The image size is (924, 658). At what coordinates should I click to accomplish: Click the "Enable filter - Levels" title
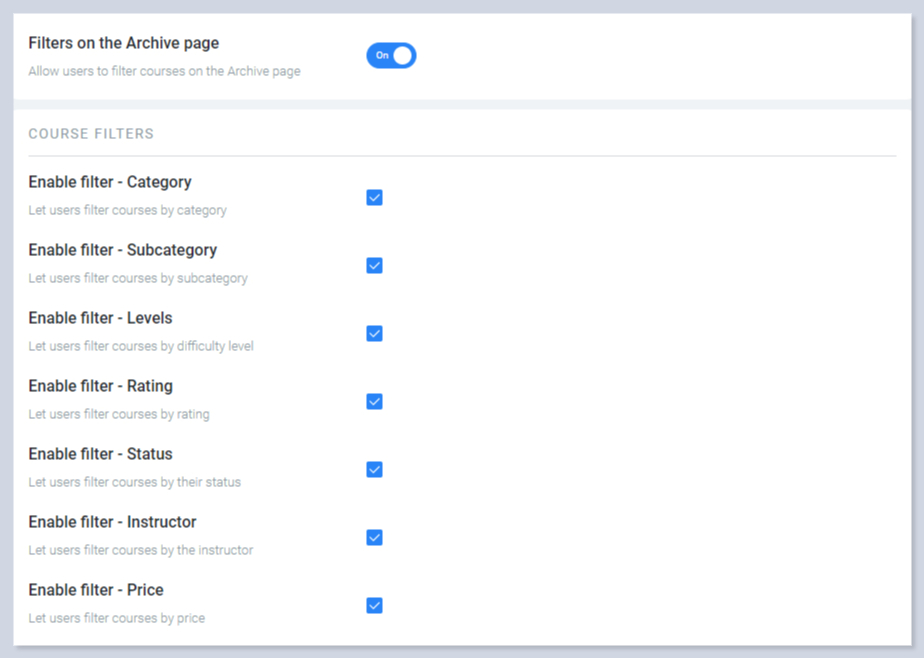(x=100, y=318)
